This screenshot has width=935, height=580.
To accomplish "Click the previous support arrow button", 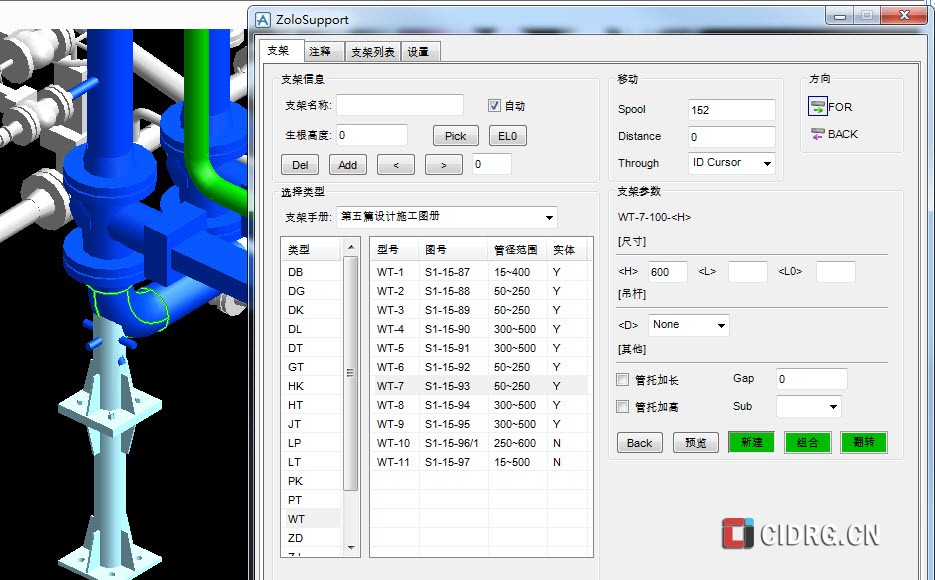I will (396, 164).
